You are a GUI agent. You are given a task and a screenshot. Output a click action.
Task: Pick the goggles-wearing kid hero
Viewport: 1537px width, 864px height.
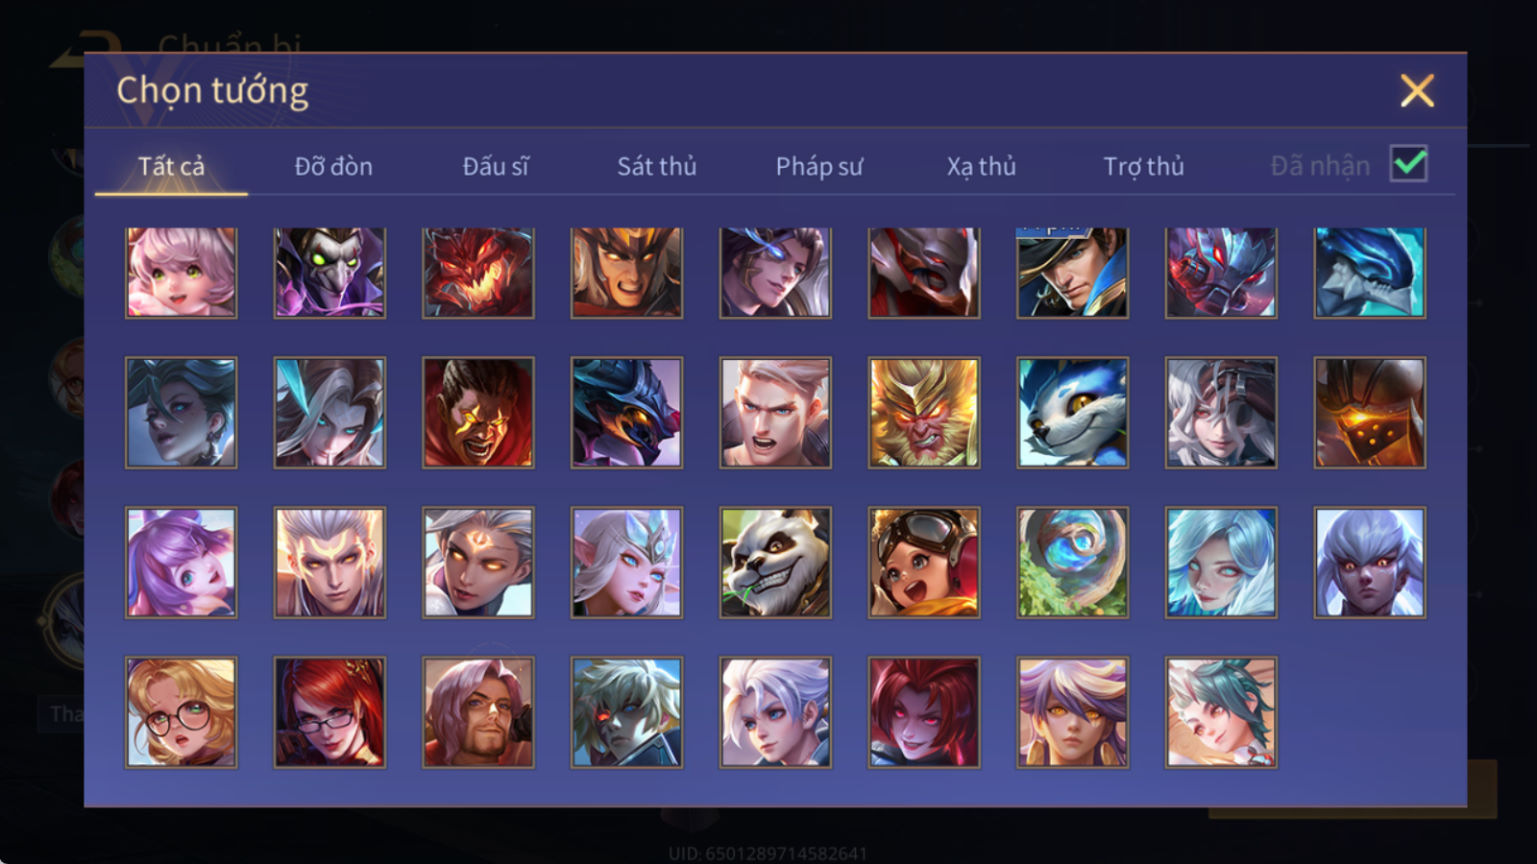924,562
